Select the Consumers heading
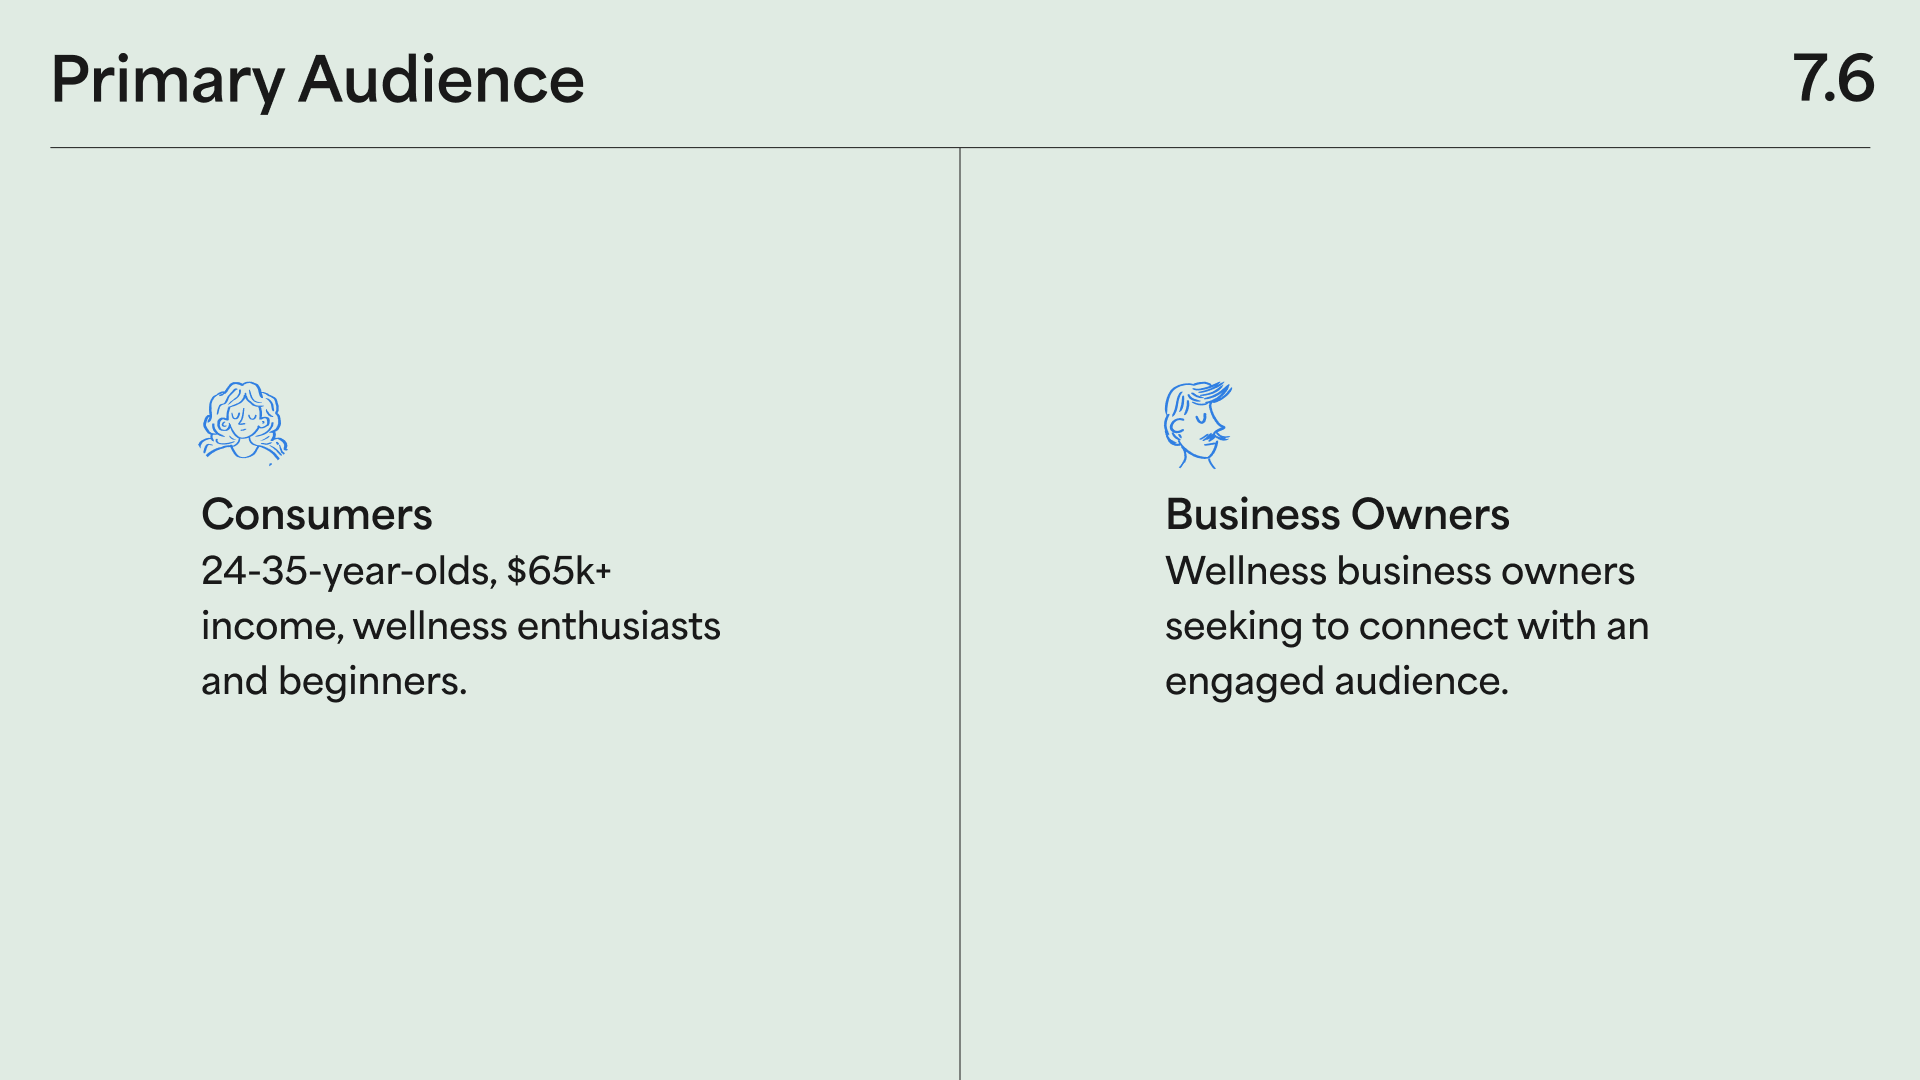Image resolution: width=1920 pixels, height=1080 pixels. click(317, 514)
